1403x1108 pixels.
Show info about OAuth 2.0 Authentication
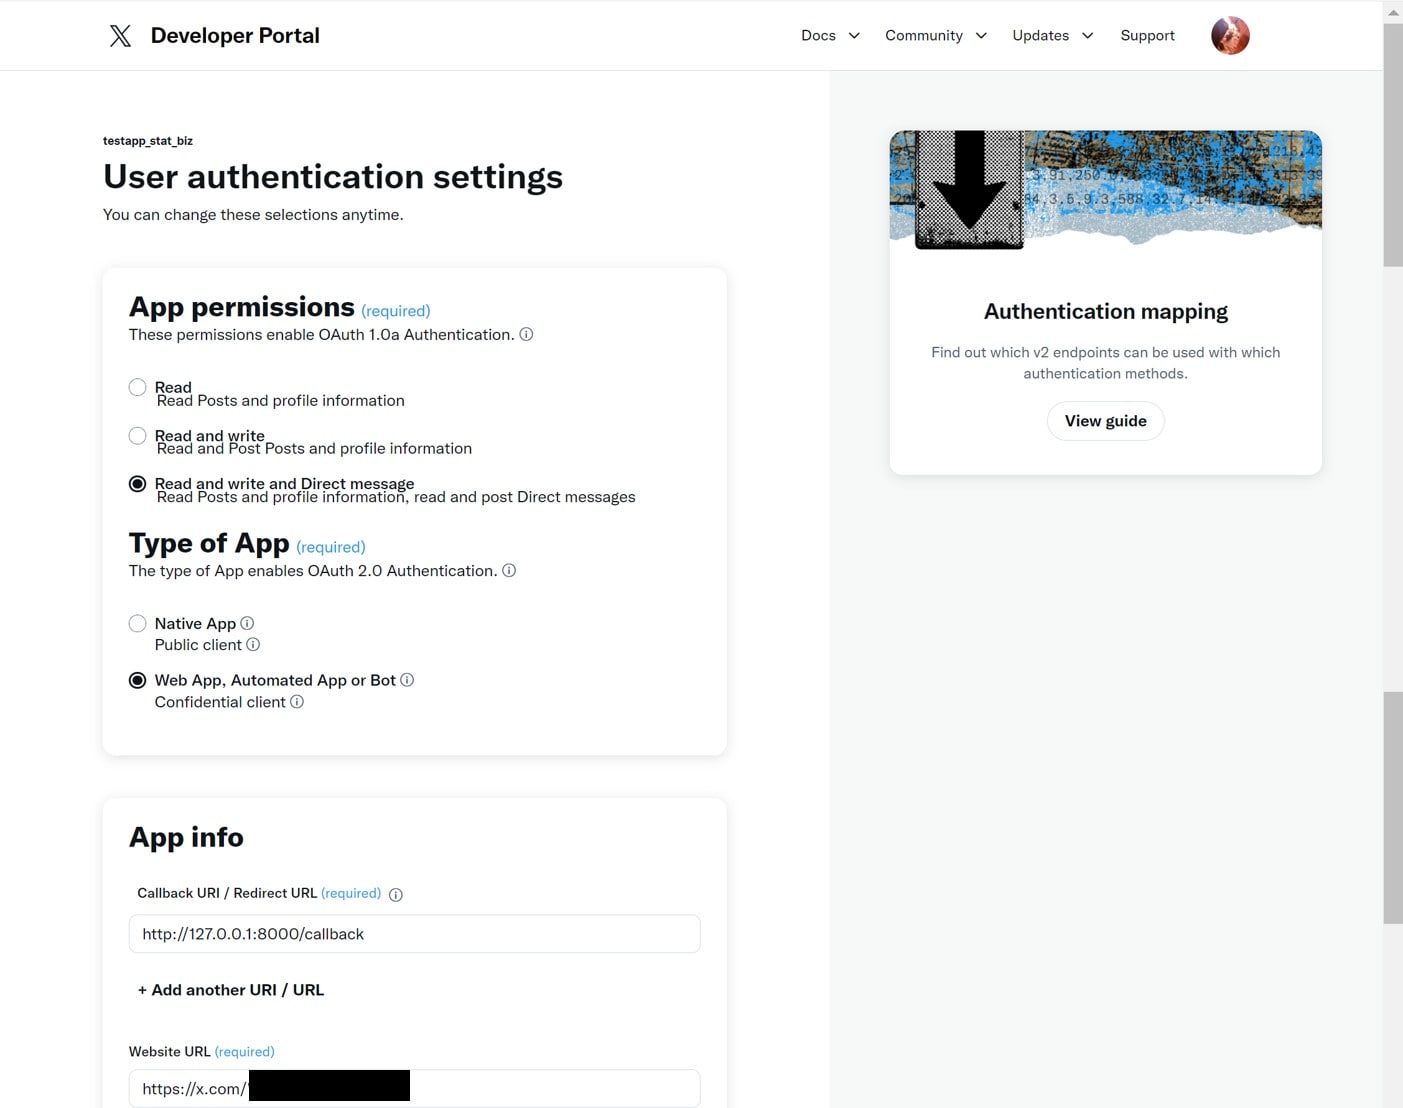click(509, 570)
